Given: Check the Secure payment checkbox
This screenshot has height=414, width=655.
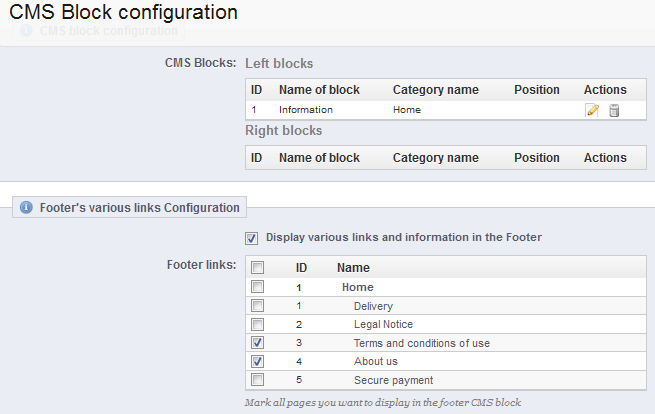Looking at the screenshot, I should (x=257, y=380).
